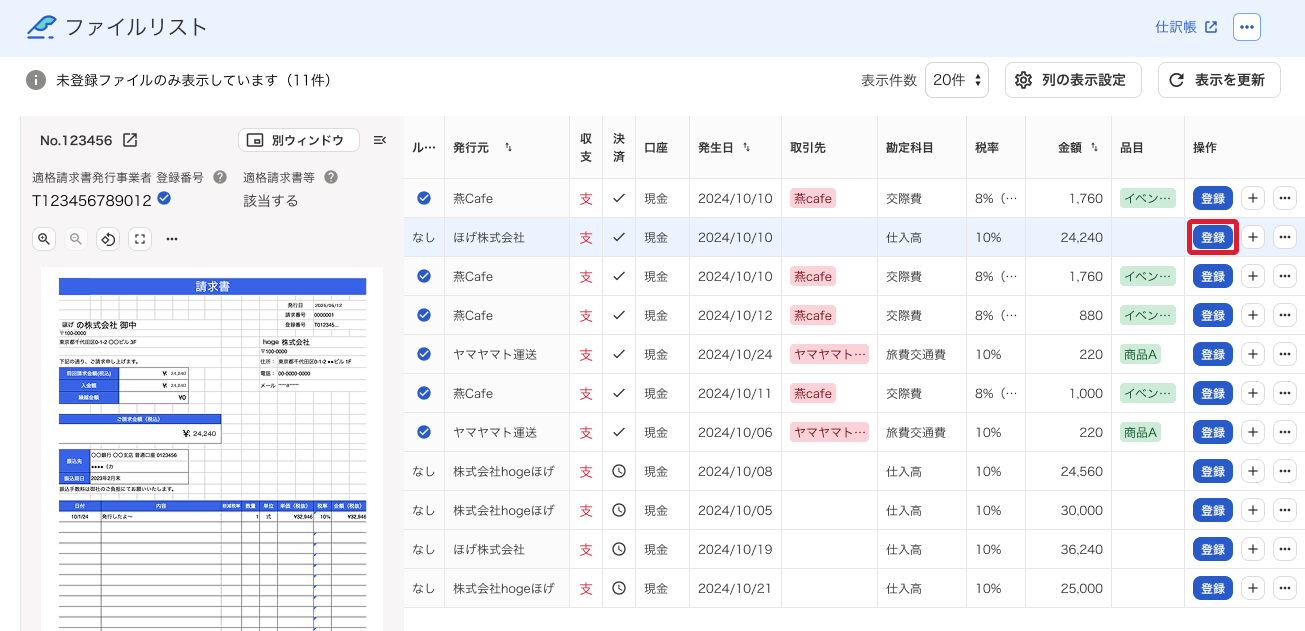Expand invoice preview to fullscreen
This screenshot has width=1305, height=631.
[x=140, y=239]
